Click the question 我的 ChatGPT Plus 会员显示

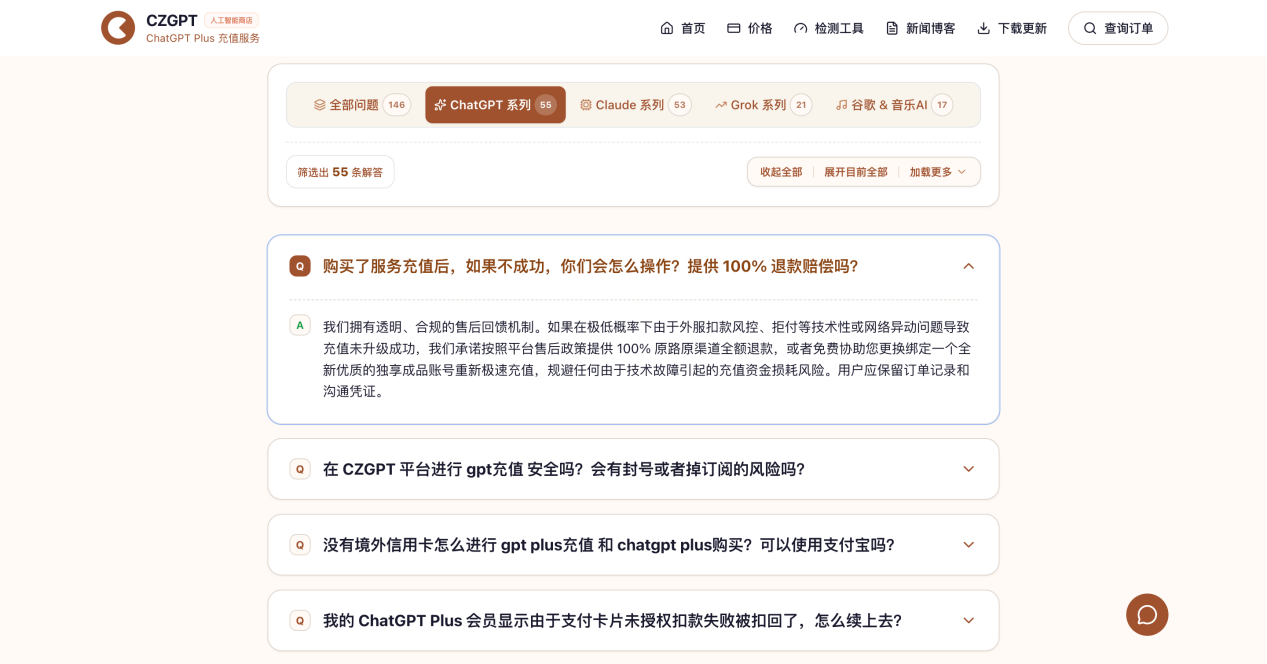pyautogui.click(x=612, y=621)
